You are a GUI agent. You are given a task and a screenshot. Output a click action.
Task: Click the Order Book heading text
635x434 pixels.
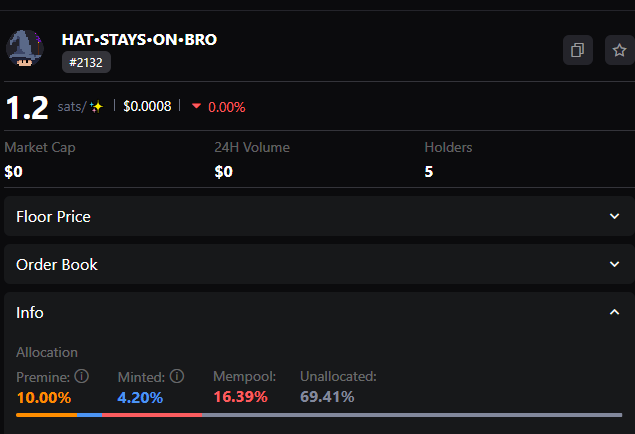(x=57, y=265)
